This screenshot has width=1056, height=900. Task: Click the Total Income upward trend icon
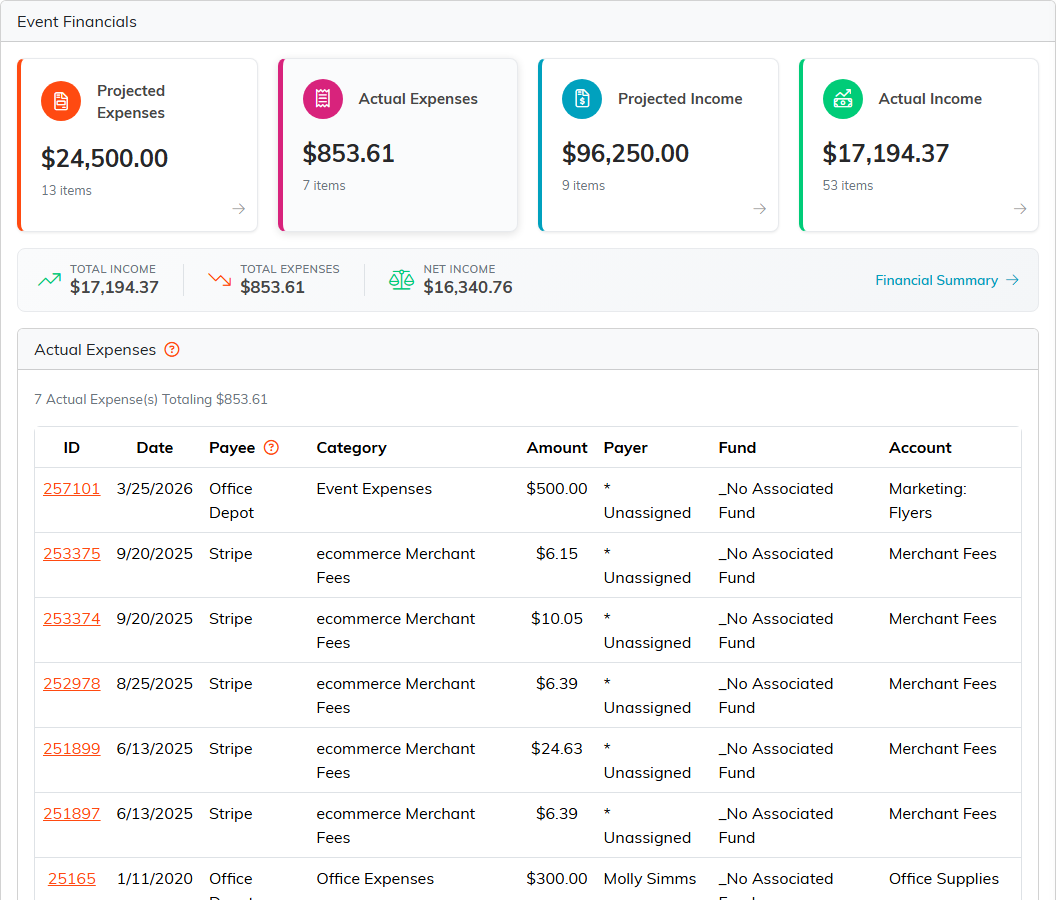point(50,280)
